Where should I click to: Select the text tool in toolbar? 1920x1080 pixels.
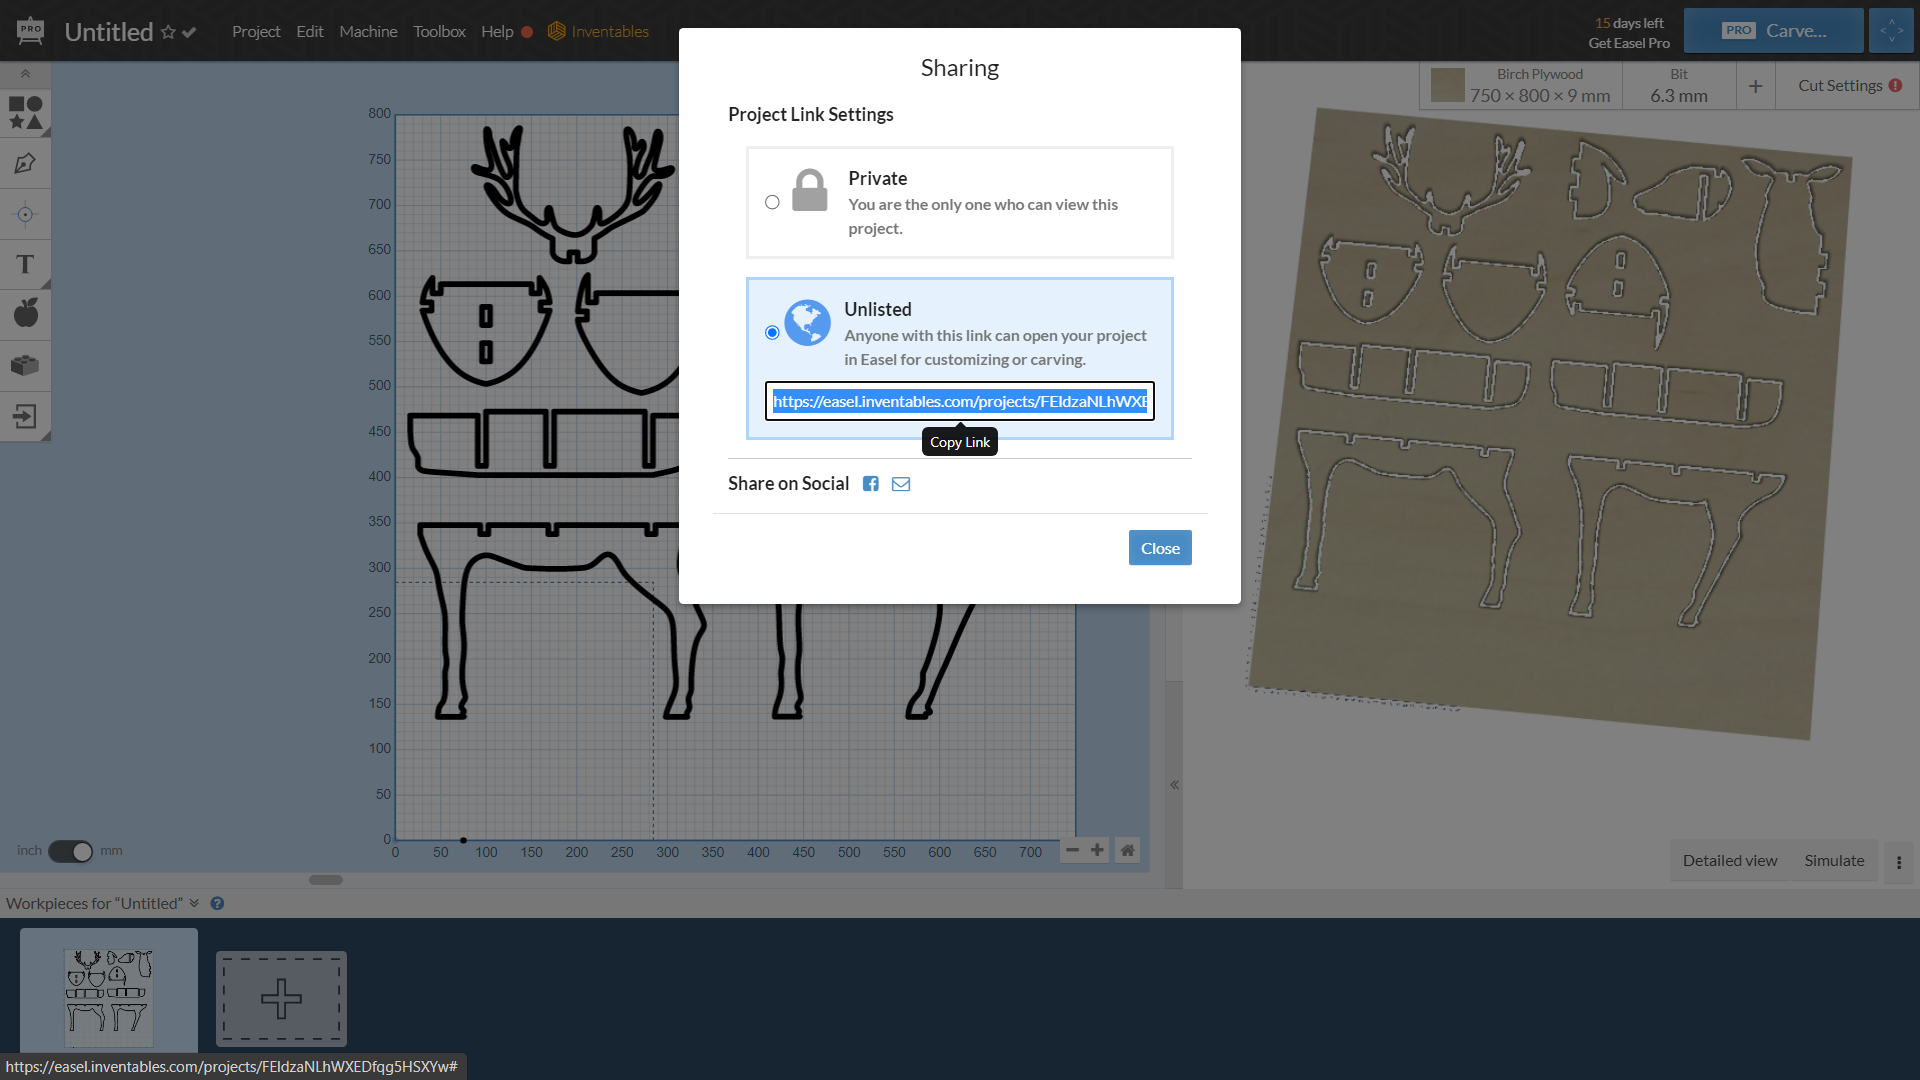point(24,264)
